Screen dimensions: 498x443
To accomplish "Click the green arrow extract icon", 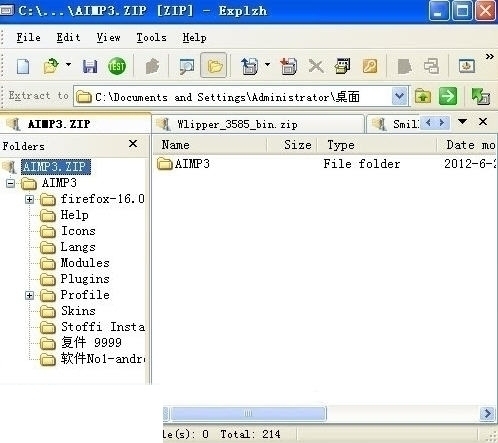I will [448, 96].
